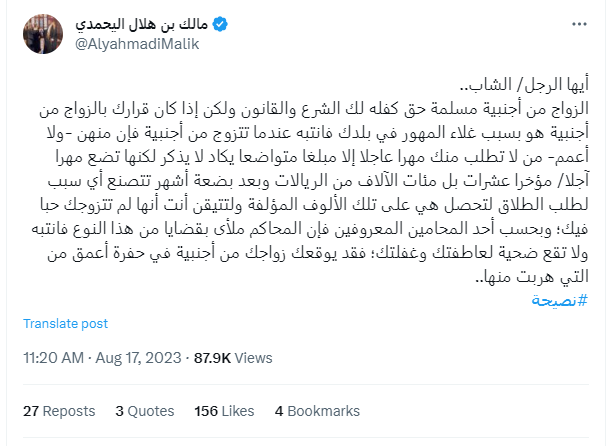Click the word Bookmarks in the stats row
Viewport: 609px width, 446px height.
pyautogui.click(x=324, y=410)
